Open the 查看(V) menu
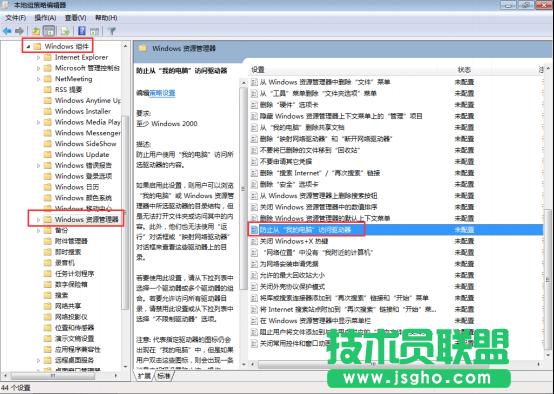Viewport: 554px width, 394px height. click(x=76, y=17)
